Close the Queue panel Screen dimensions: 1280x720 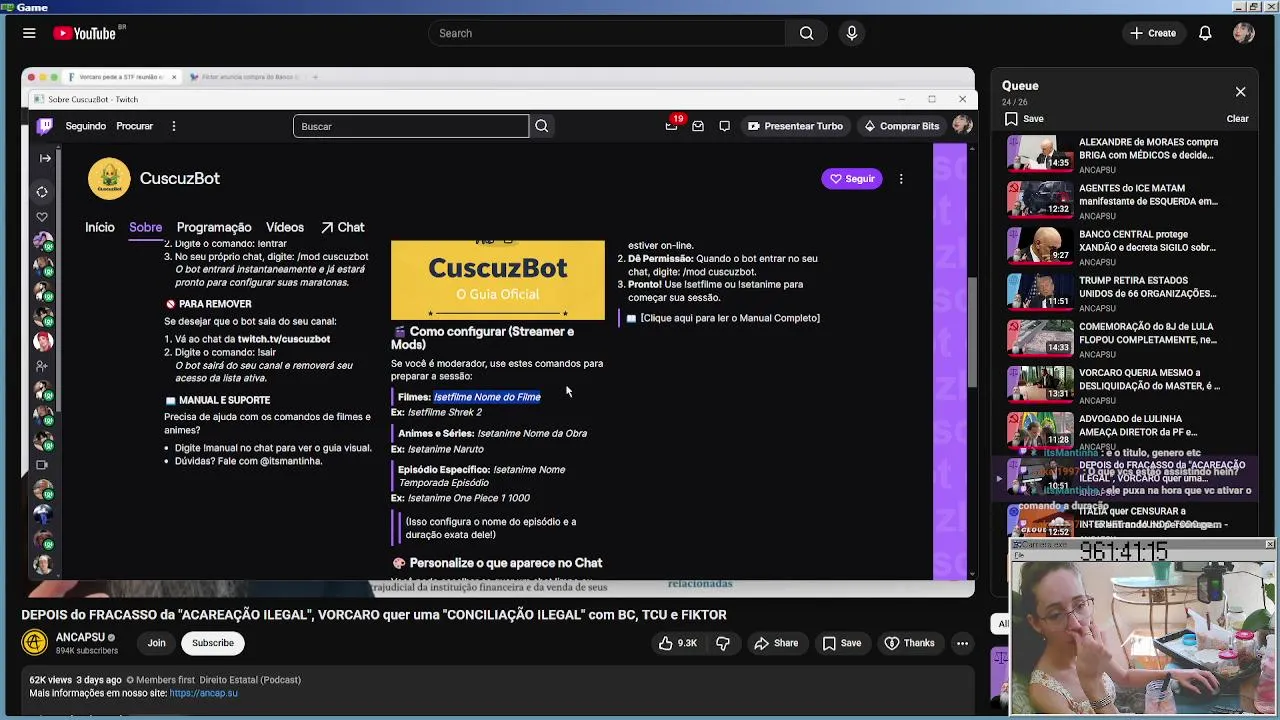tap(1240, 92)
